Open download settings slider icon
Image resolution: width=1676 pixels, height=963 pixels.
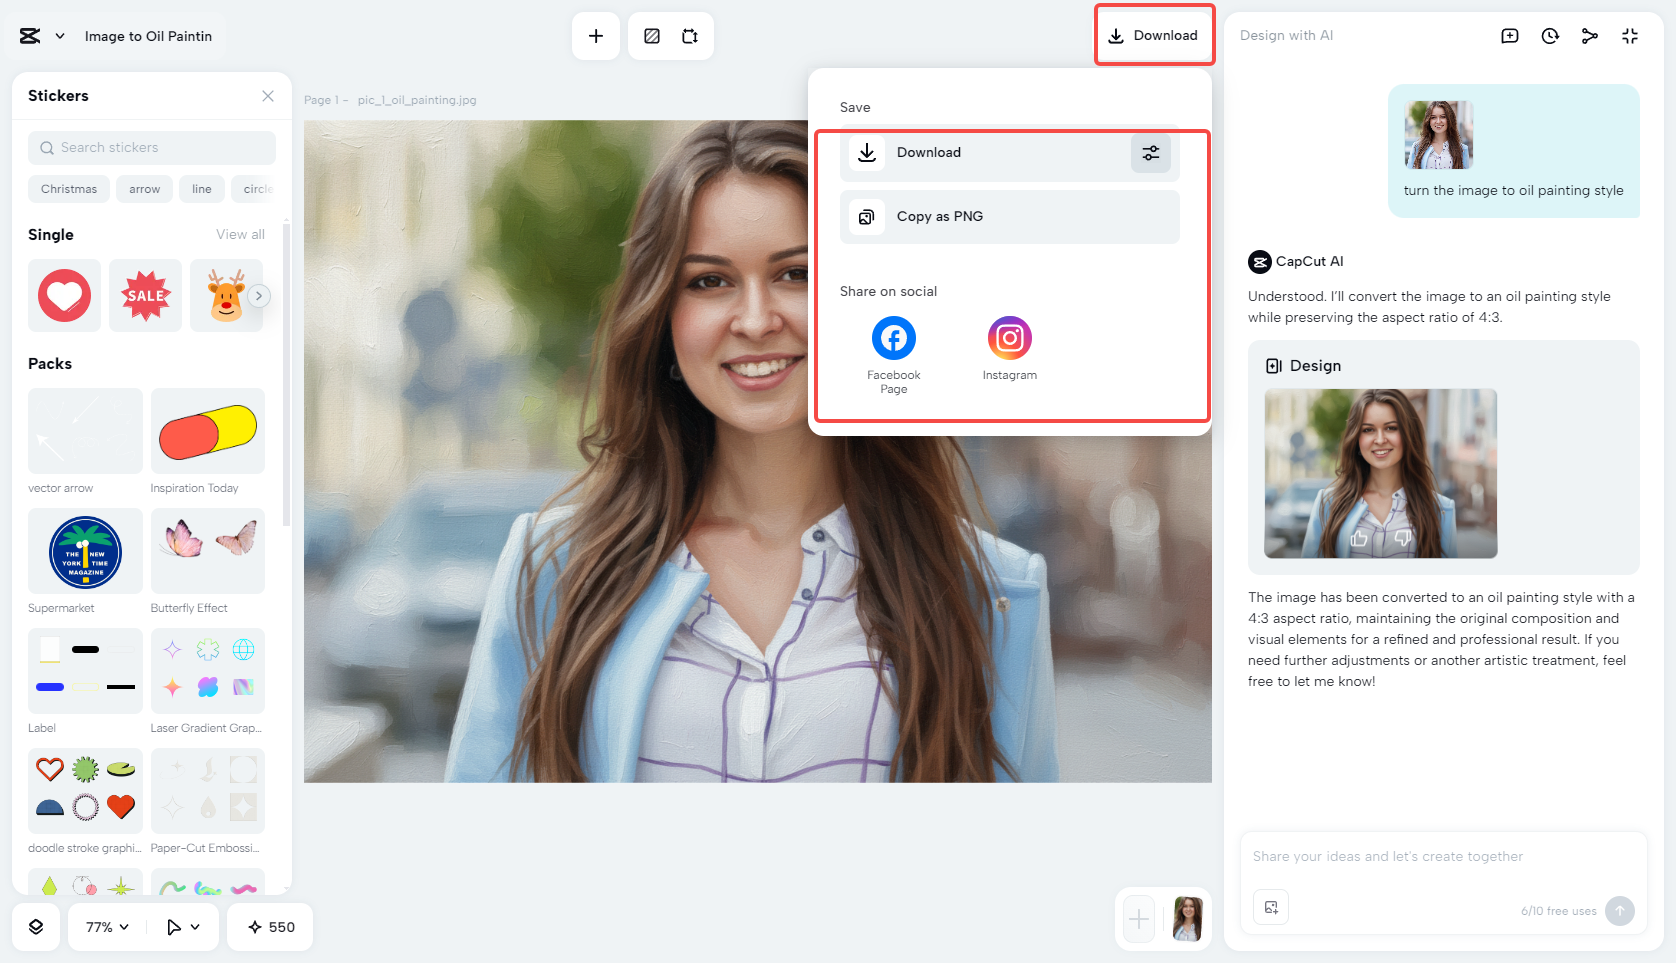(x=1150, y=153)
